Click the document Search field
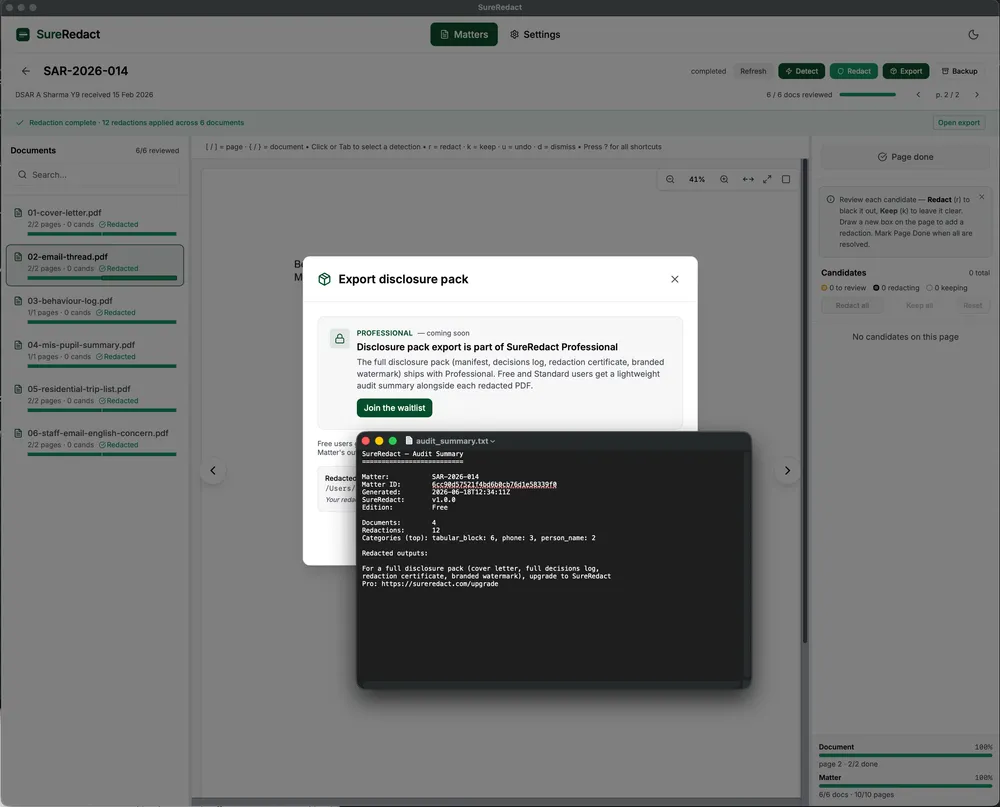The width and height of the screenshot is (1000, 807). pyautogui.click(x=96, y=175)
